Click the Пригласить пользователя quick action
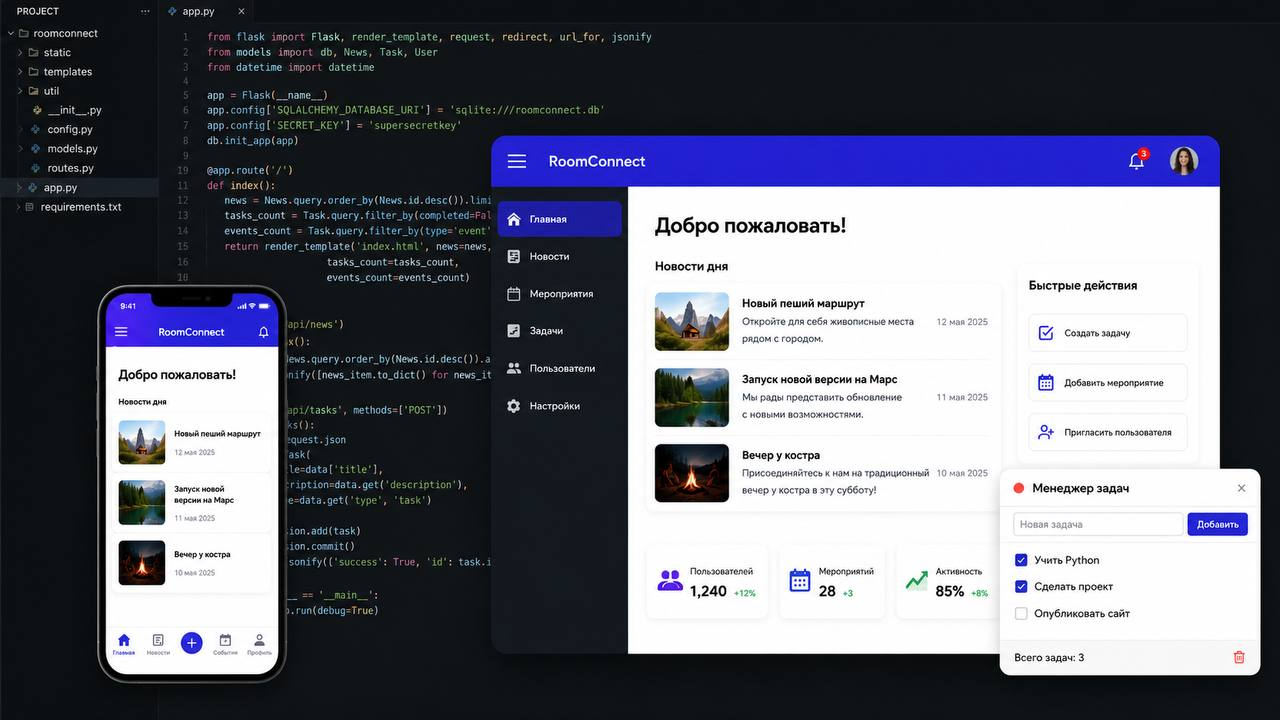Screen dimensions: 1280x720 click(1108, 432)
